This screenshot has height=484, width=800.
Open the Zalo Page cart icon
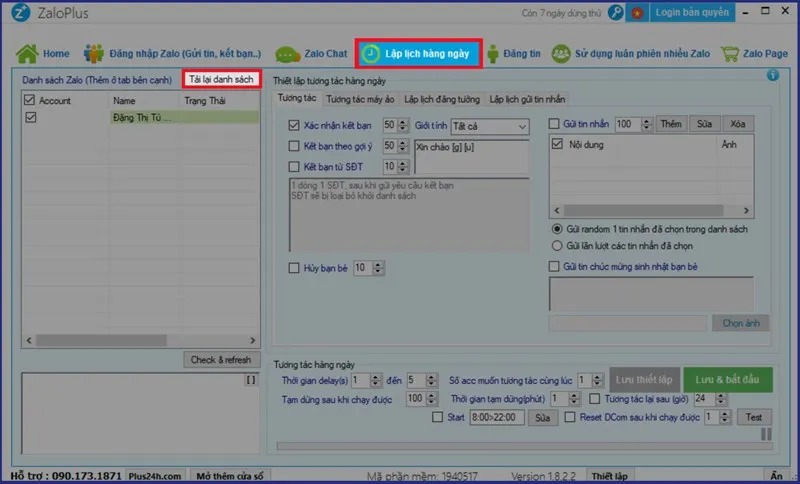pyautogui.click(x=730, y=53)
